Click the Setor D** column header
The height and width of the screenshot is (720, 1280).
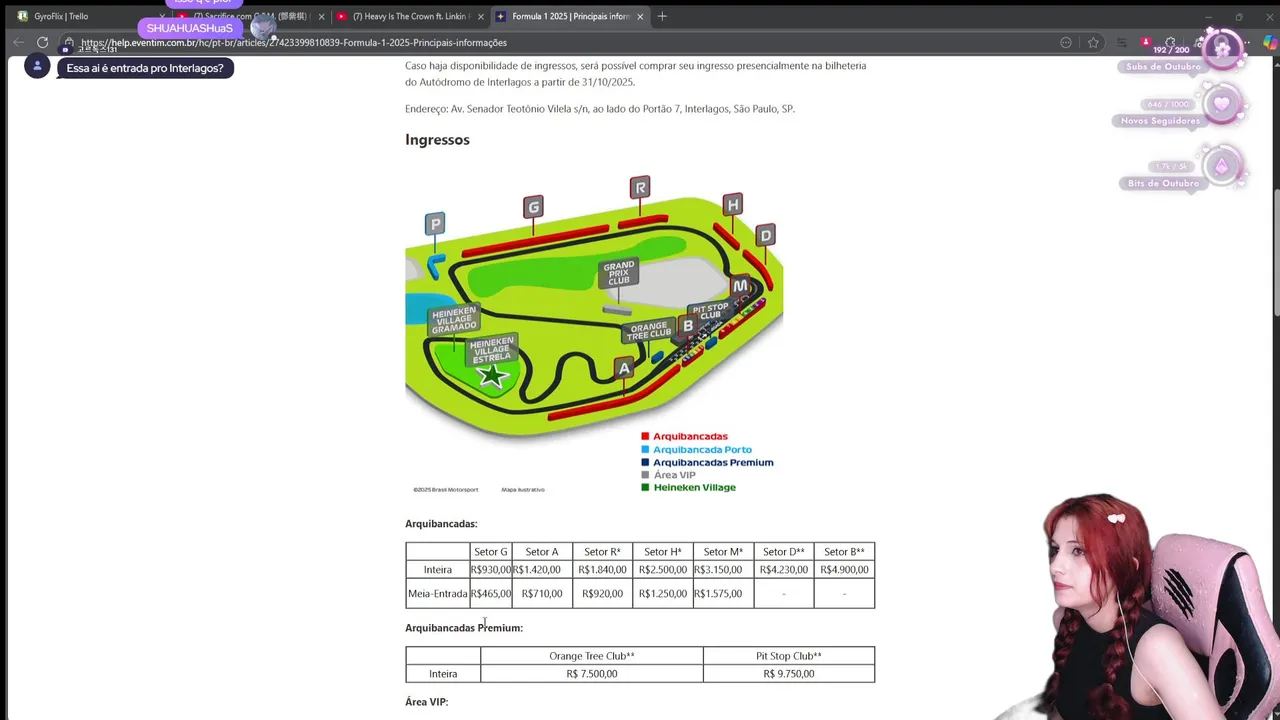click(784, 552)
